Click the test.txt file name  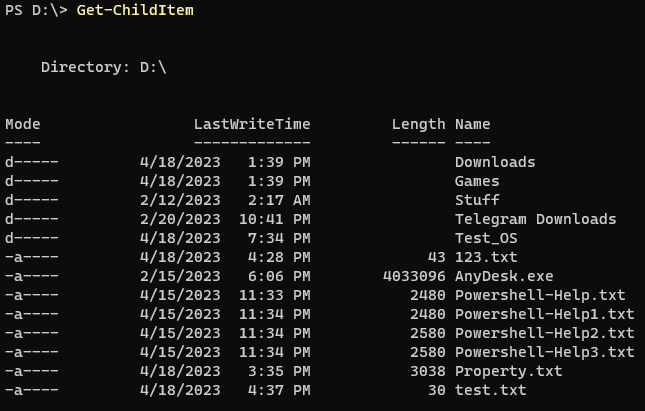pos(490,390)
